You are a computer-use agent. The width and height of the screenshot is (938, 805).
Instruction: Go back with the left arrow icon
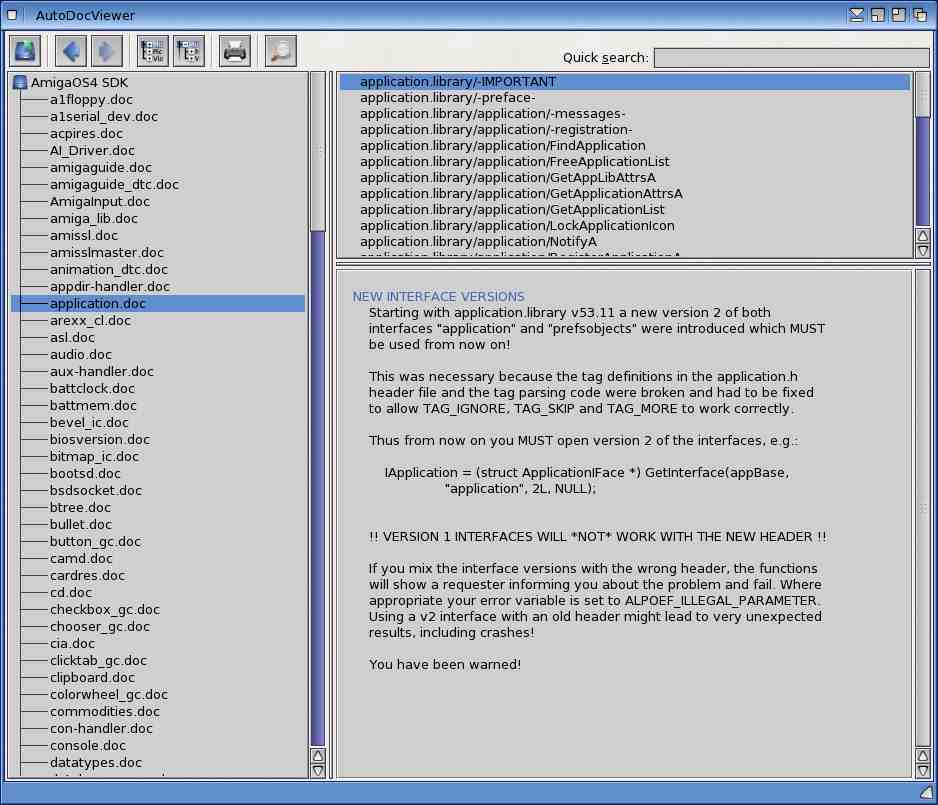click(71, 50)
